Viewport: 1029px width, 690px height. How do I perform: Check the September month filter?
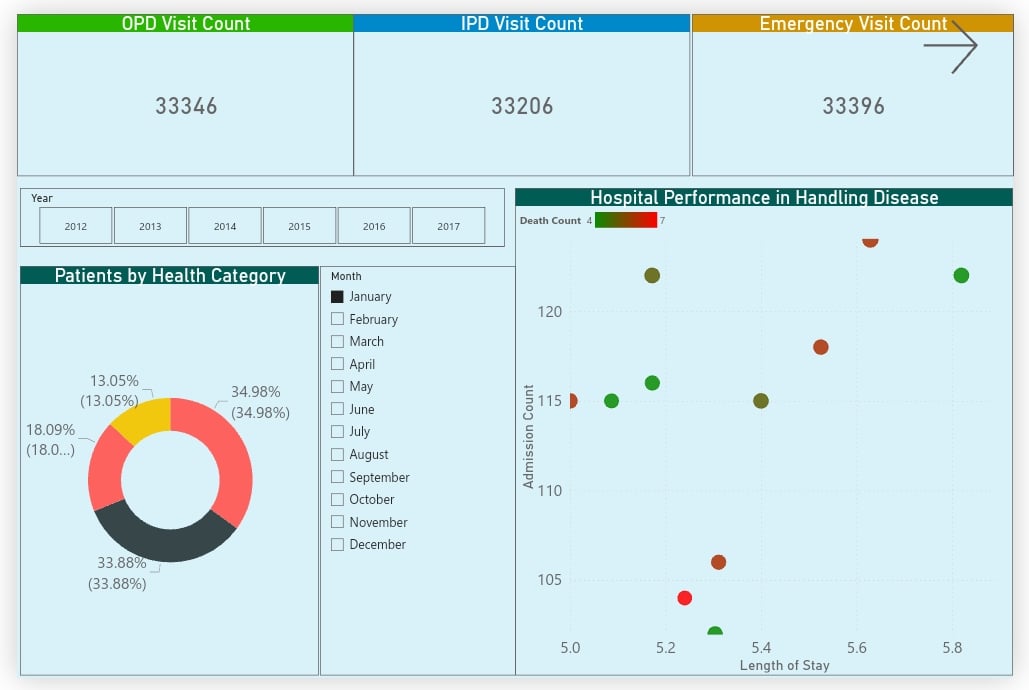(338, 478)
